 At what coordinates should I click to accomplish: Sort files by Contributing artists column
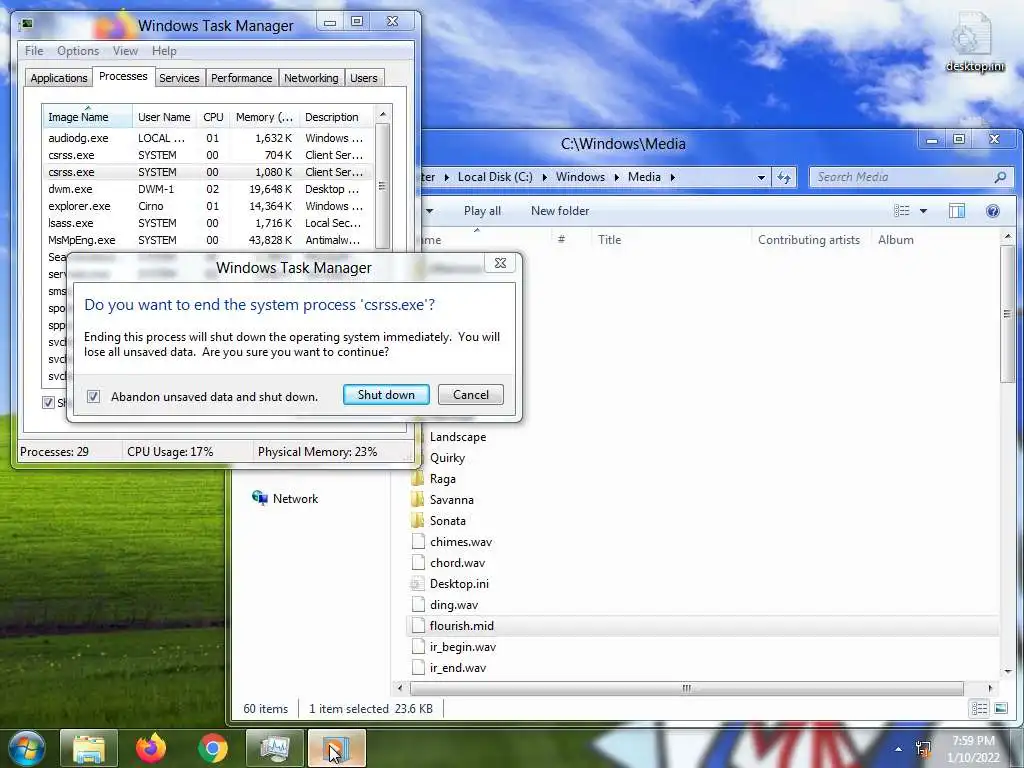[810, 240]
